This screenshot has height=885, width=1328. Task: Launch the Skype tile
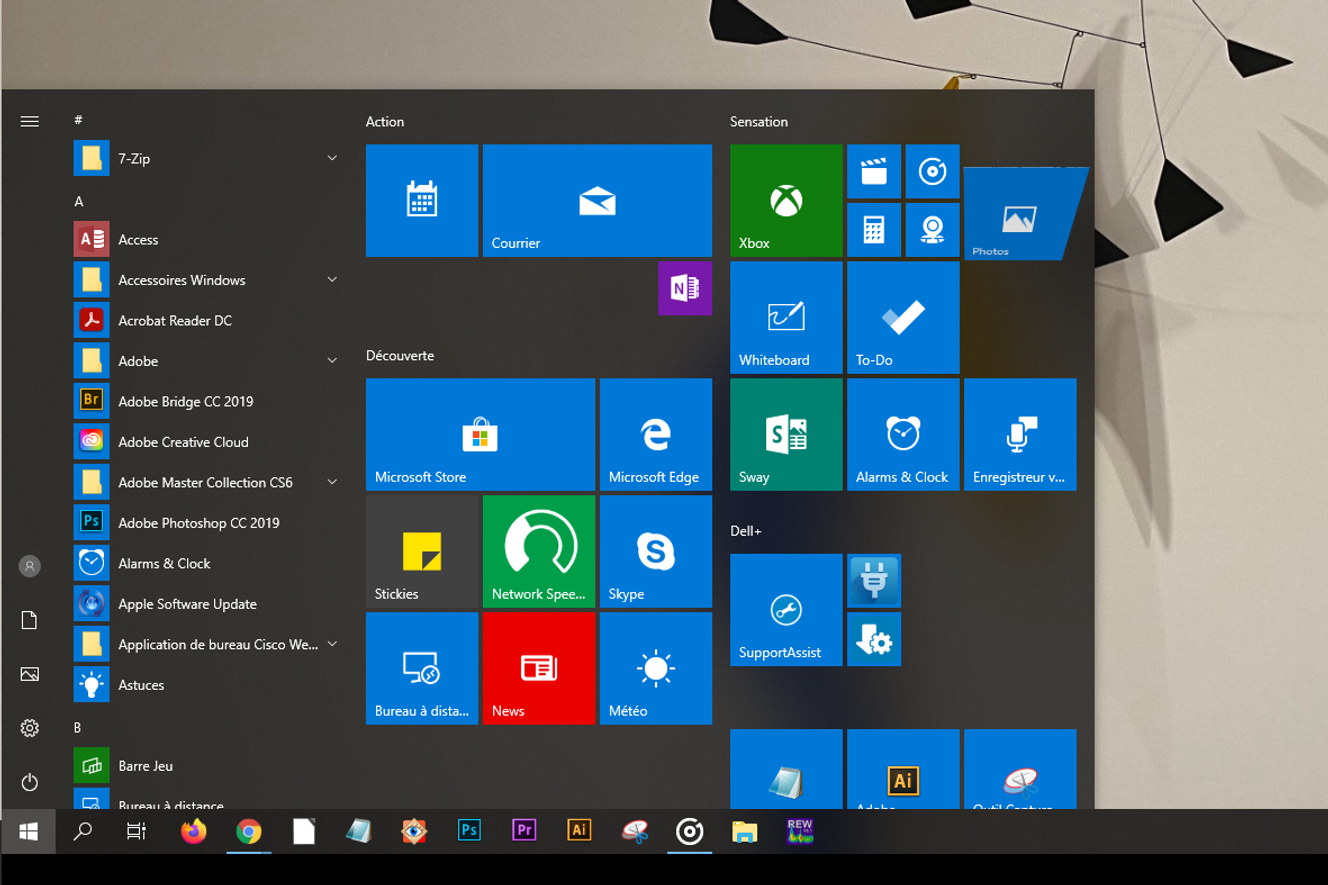click(656, 551)
